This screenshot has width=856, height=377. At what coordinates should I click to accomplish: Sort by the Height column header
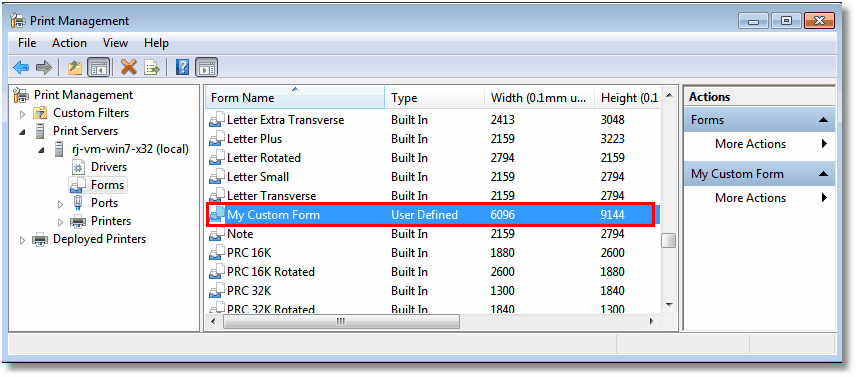[x=628, y=98]
